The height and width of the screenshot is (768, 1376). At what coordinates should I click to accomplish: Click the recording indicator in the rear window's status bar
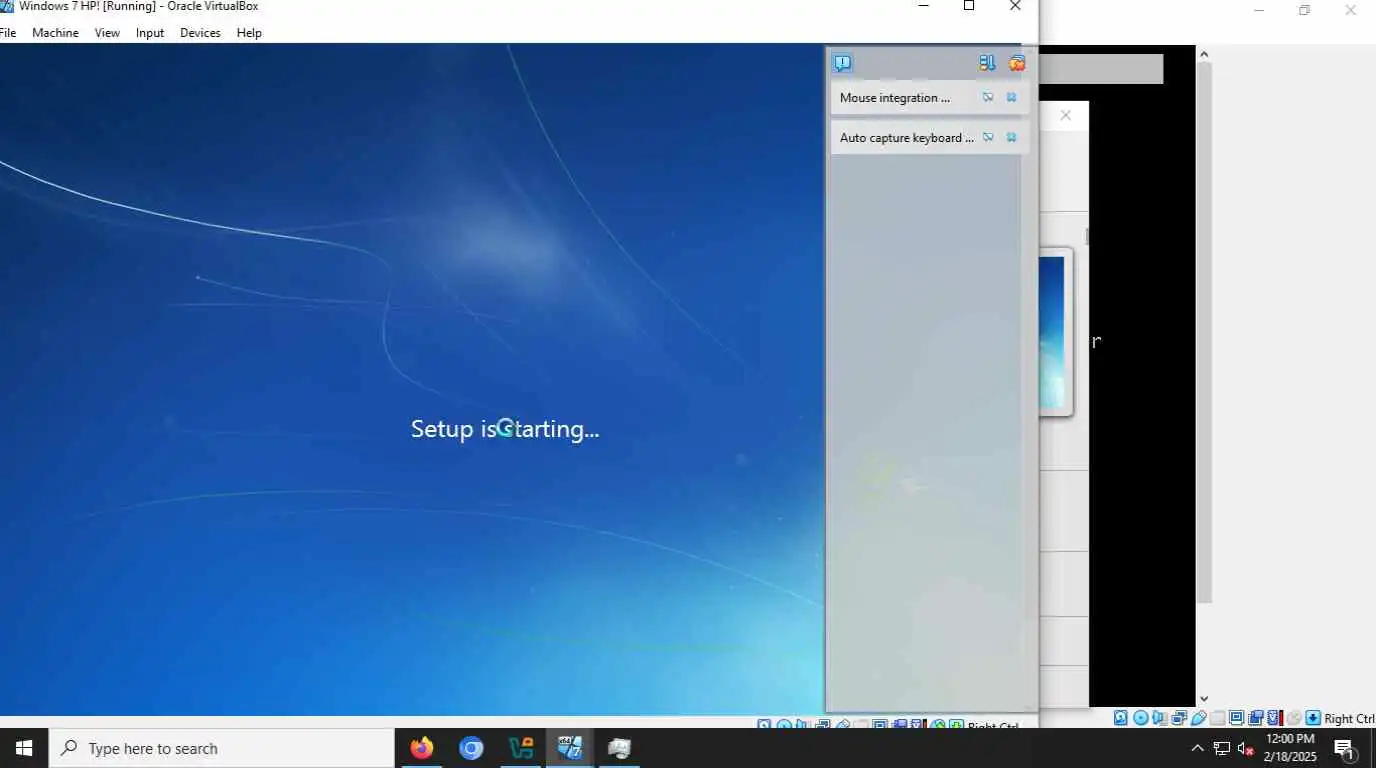pyautogui.click(x=1255, y=718)
